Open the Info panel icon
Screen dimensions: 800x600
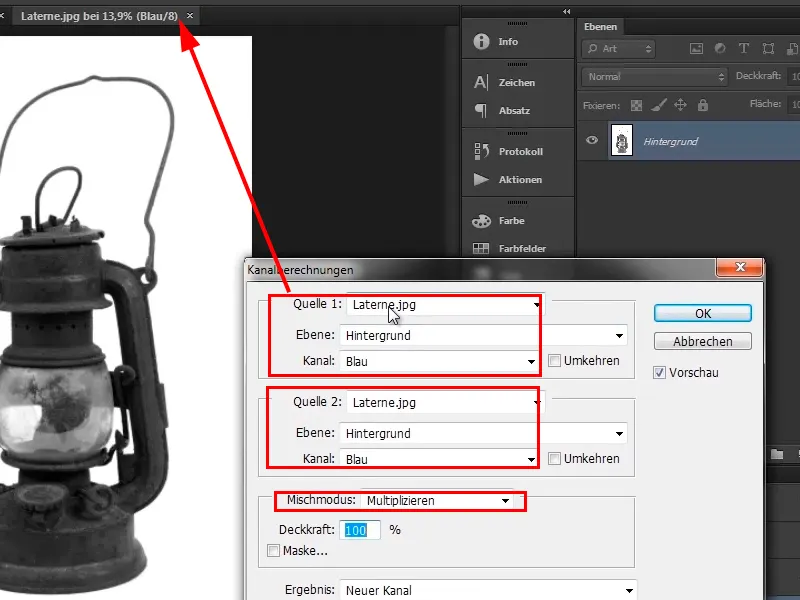tap(481, 41)
